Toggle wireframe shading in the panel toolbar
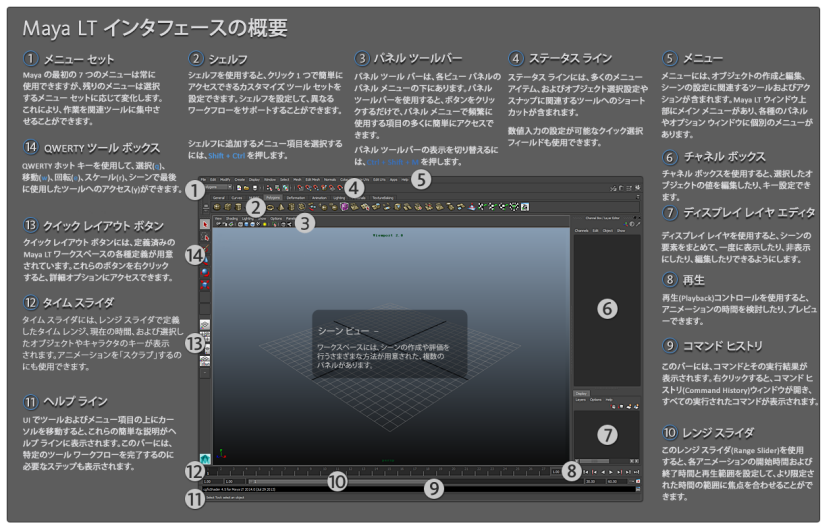Viewport: 828px width, 528px height. 240,224
